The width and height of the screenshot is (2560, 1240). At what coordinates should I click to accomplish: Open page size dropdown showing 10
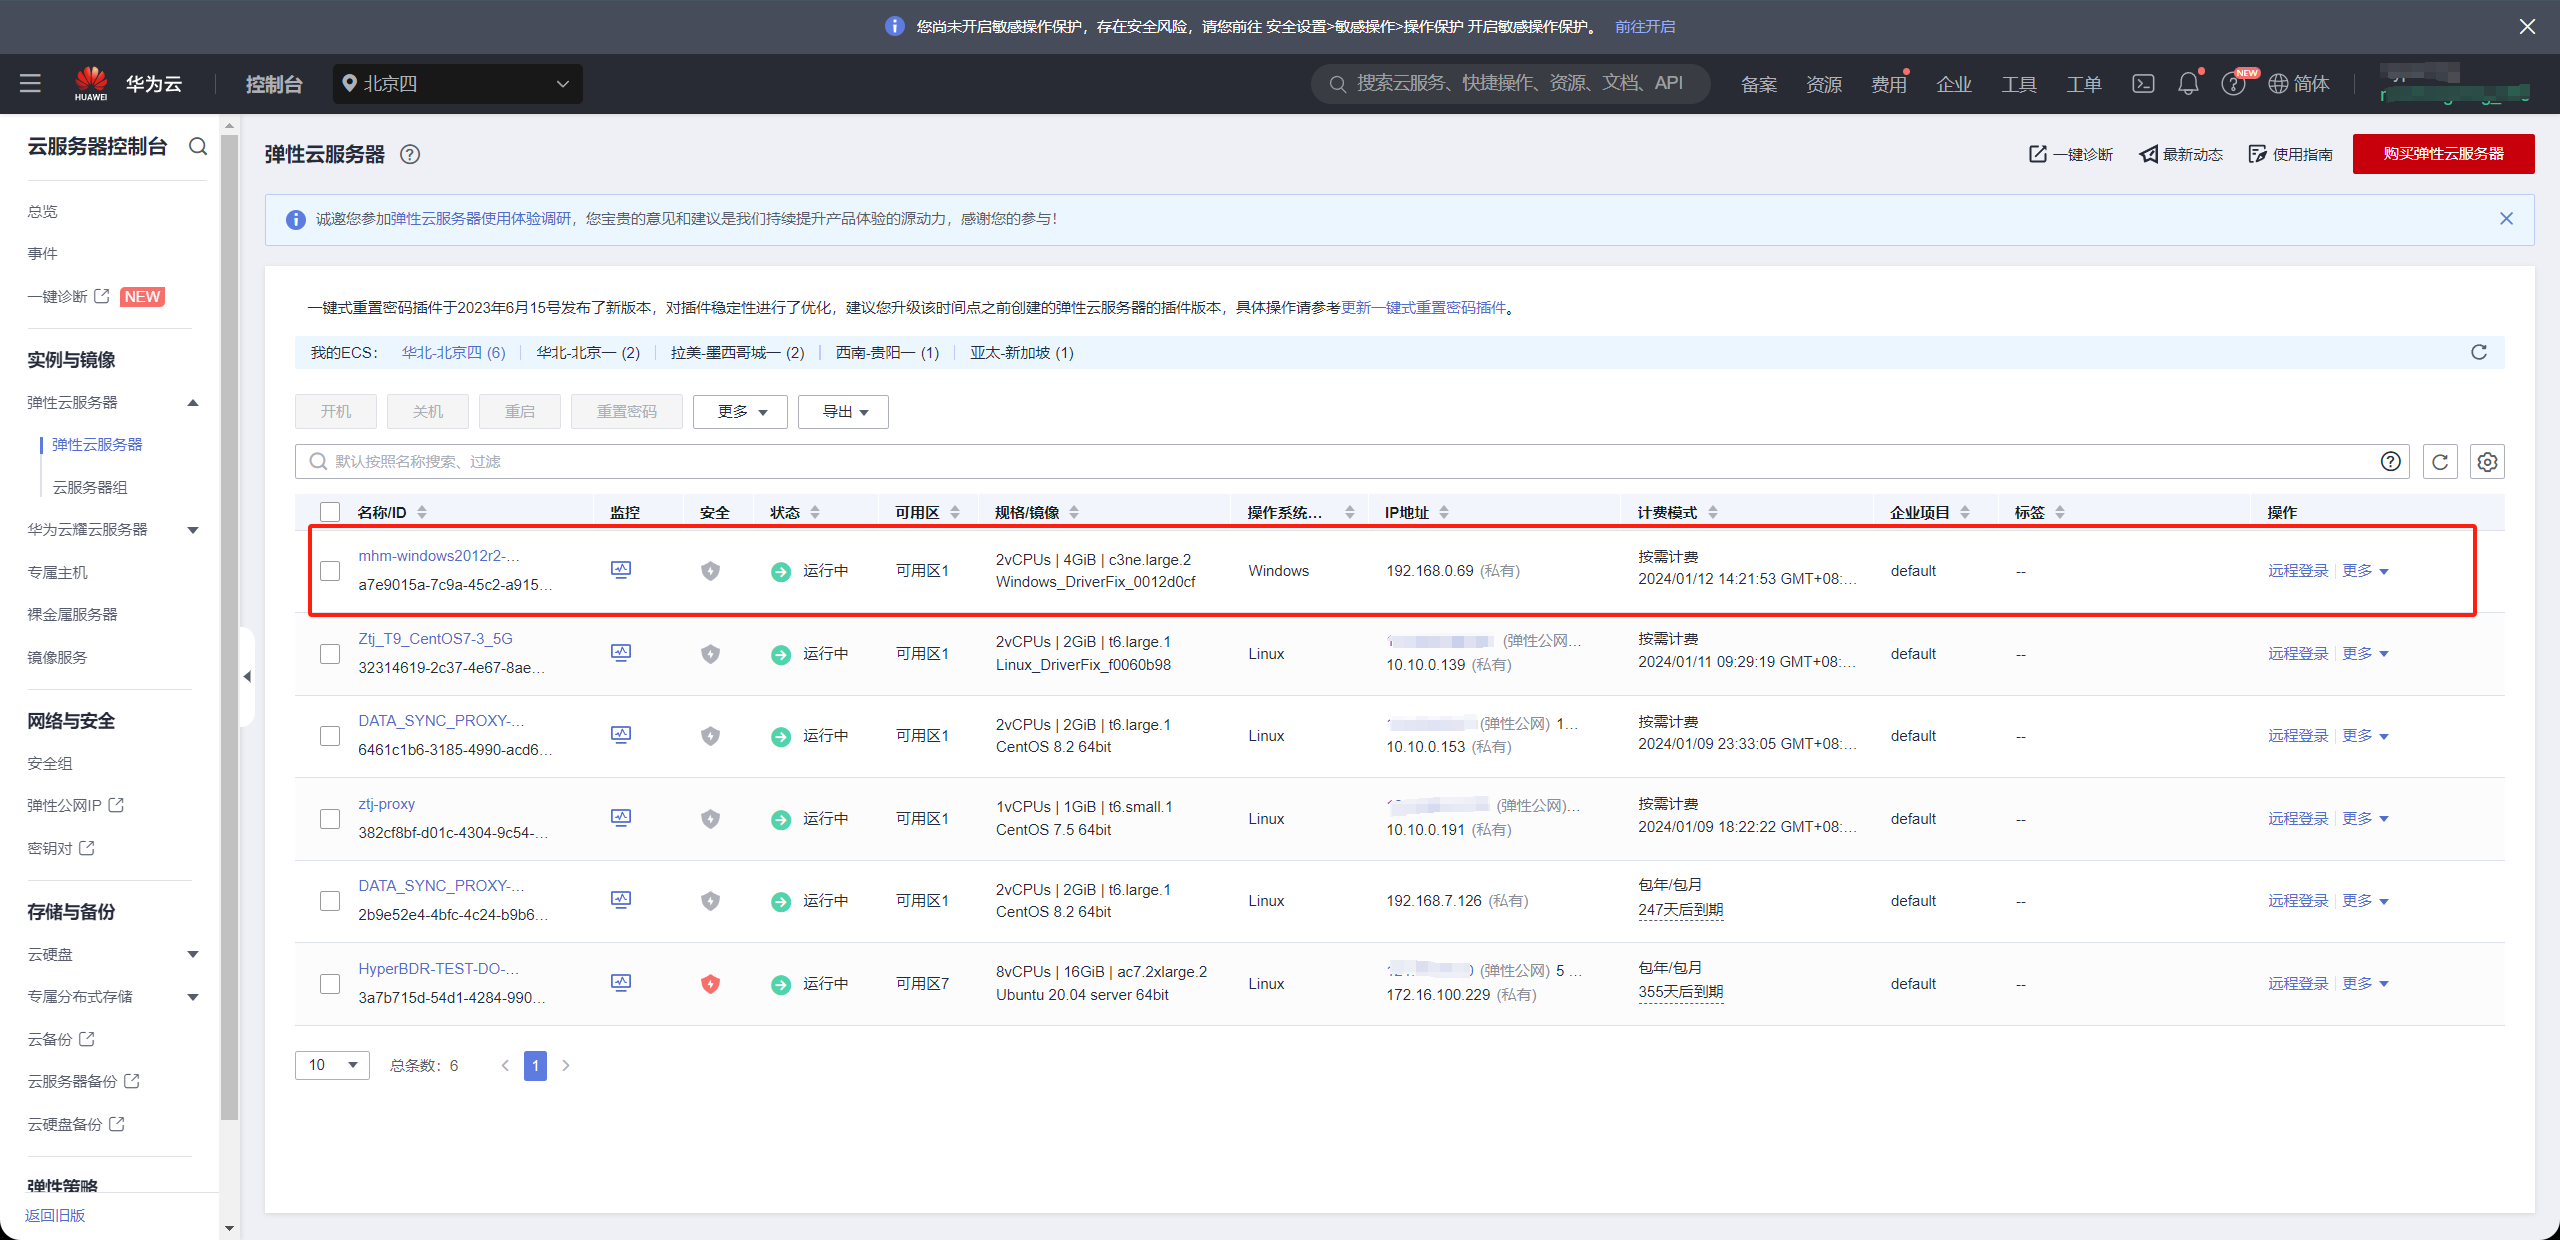pos(332,1065)
